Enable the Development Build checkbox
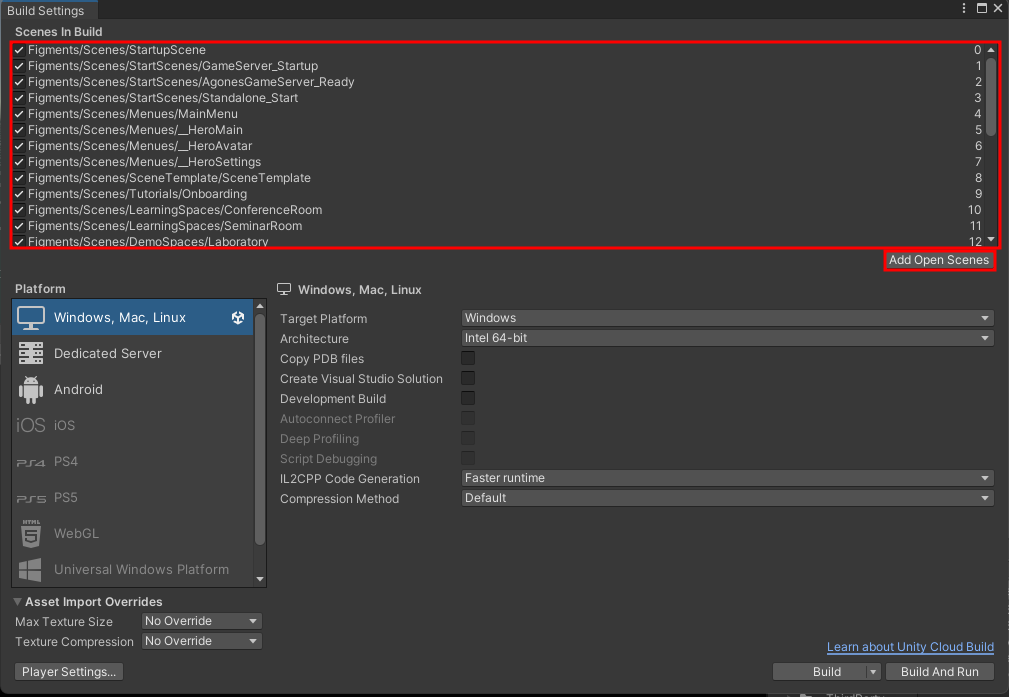 tap(468, 398)
